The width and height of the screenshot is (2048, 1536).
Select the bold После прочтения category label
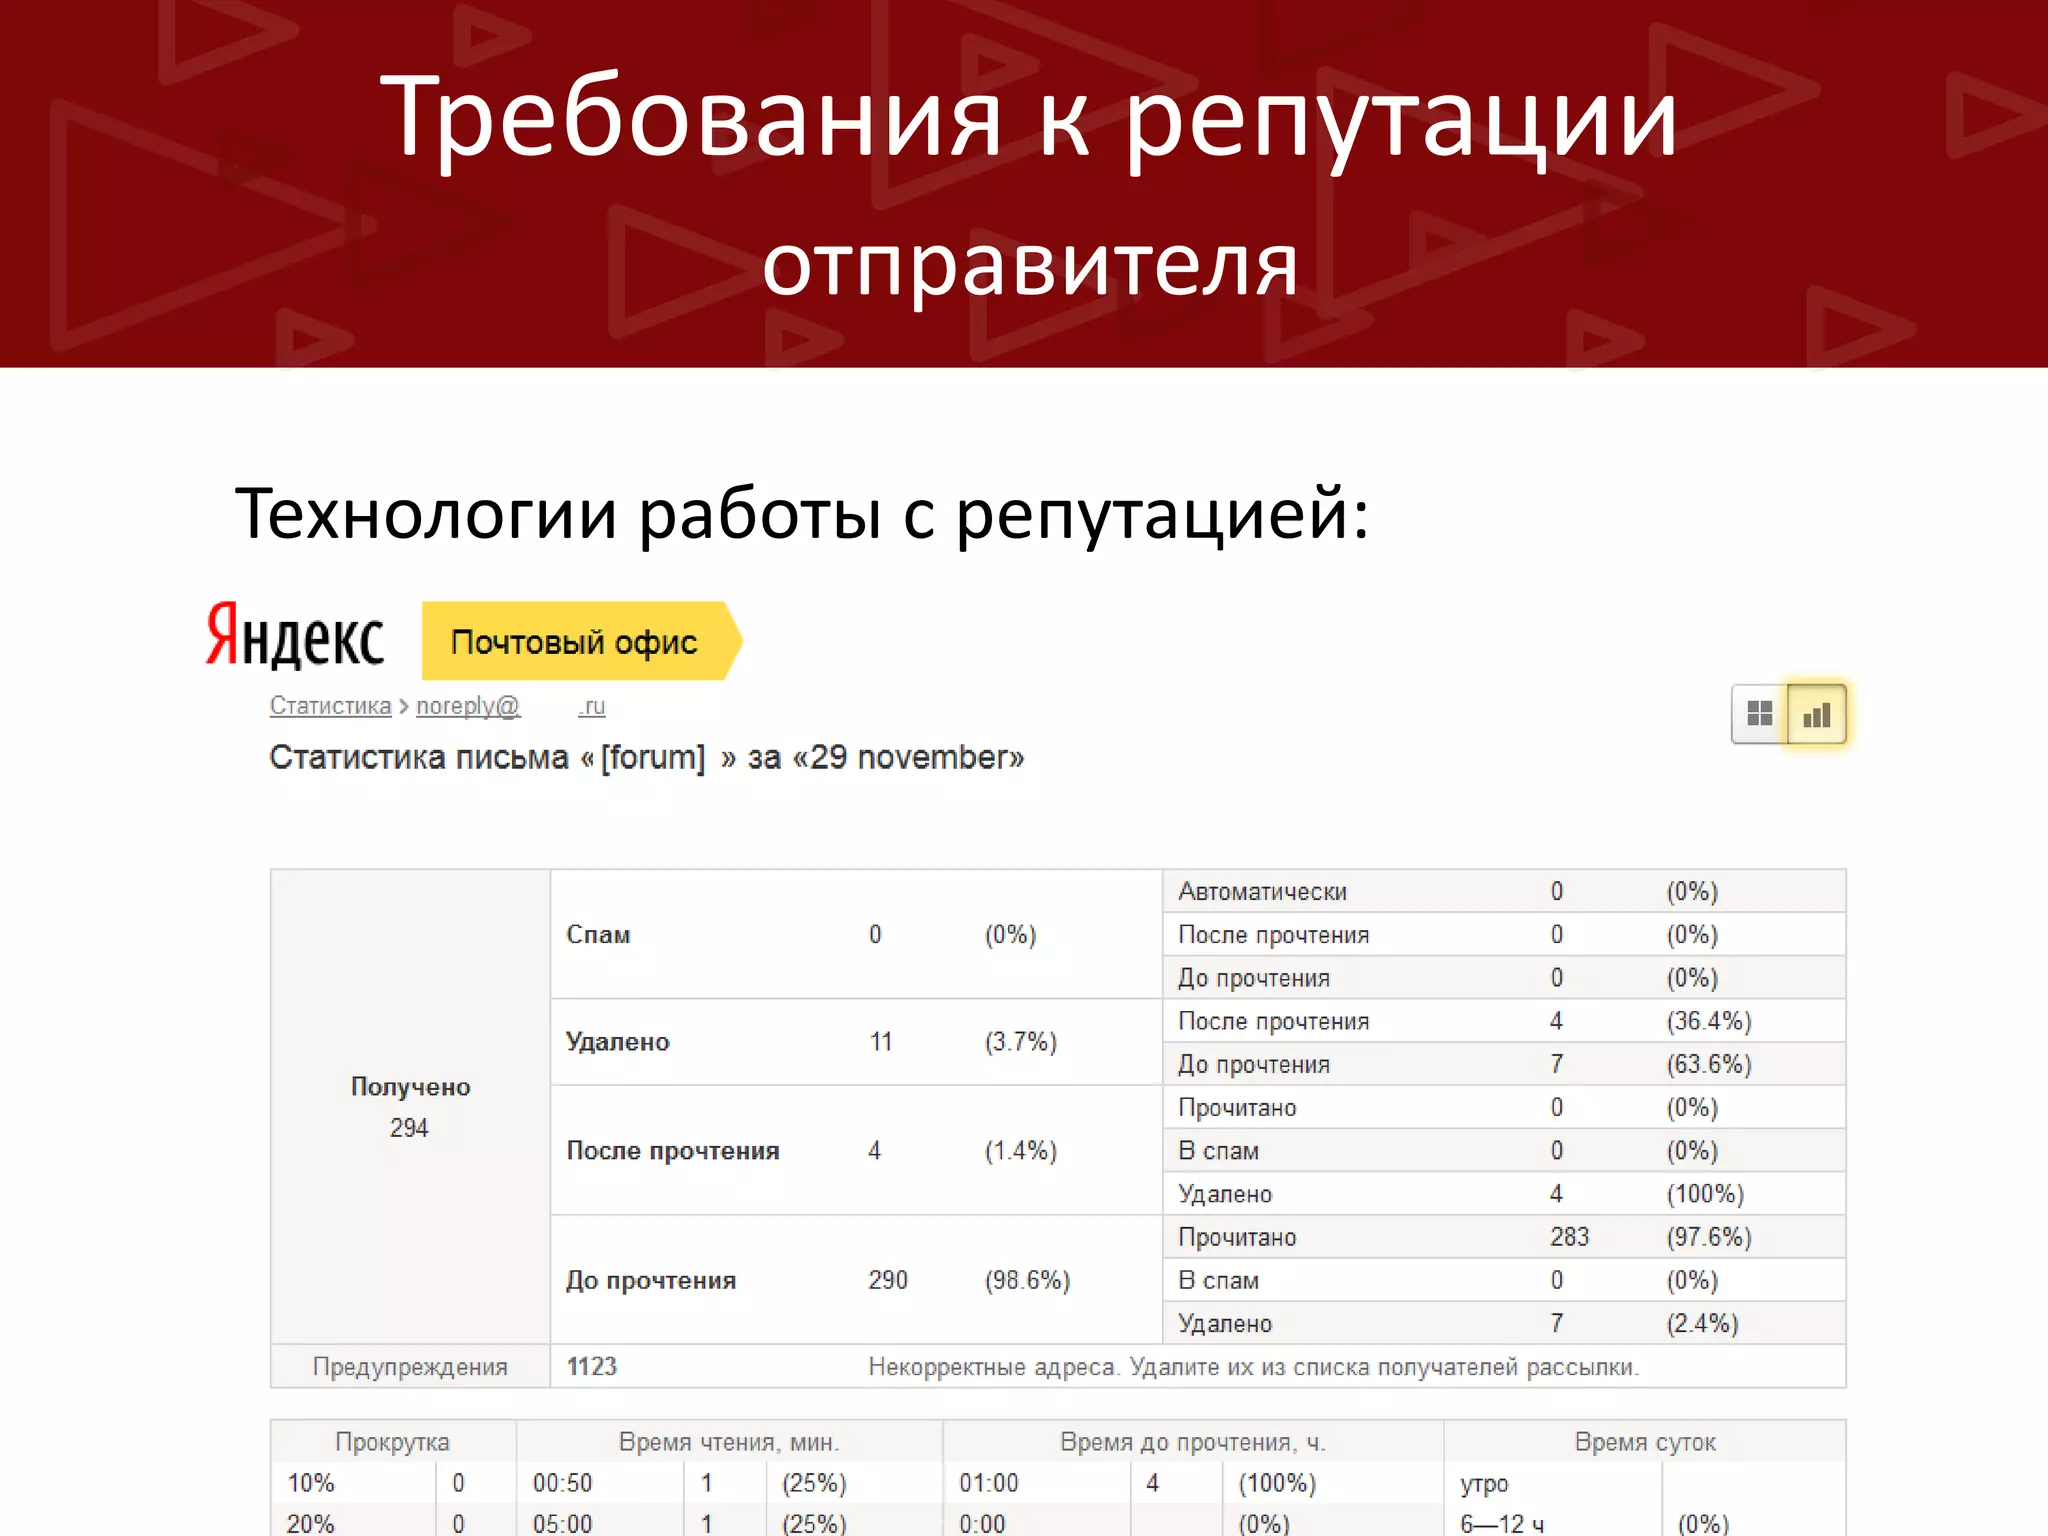tap(673, 1151)
